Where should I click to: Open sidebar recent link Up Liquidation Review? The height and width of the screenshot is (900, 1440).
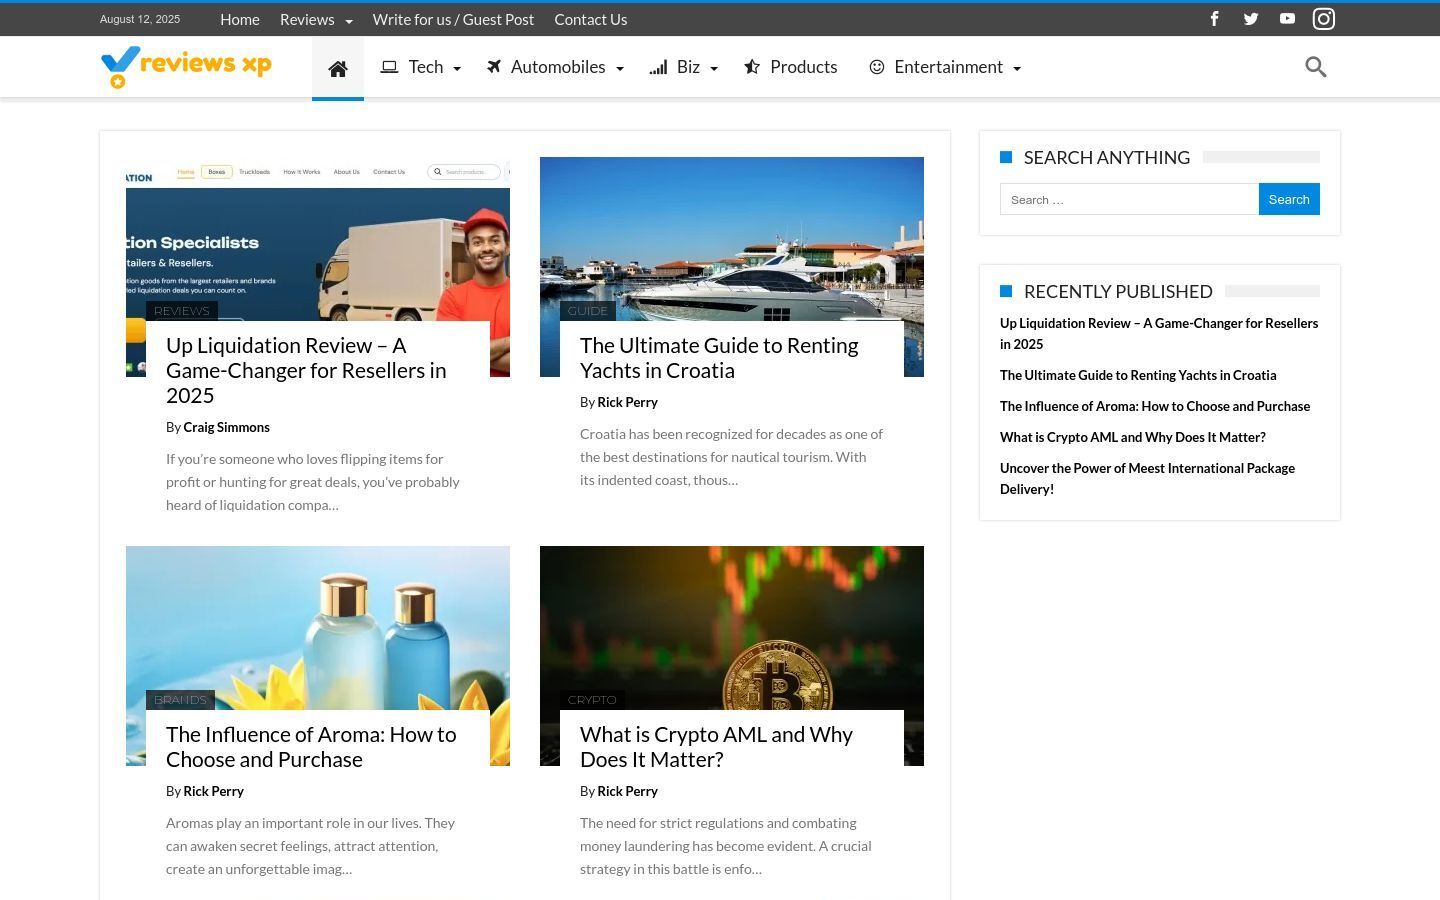coord(1159,333)
